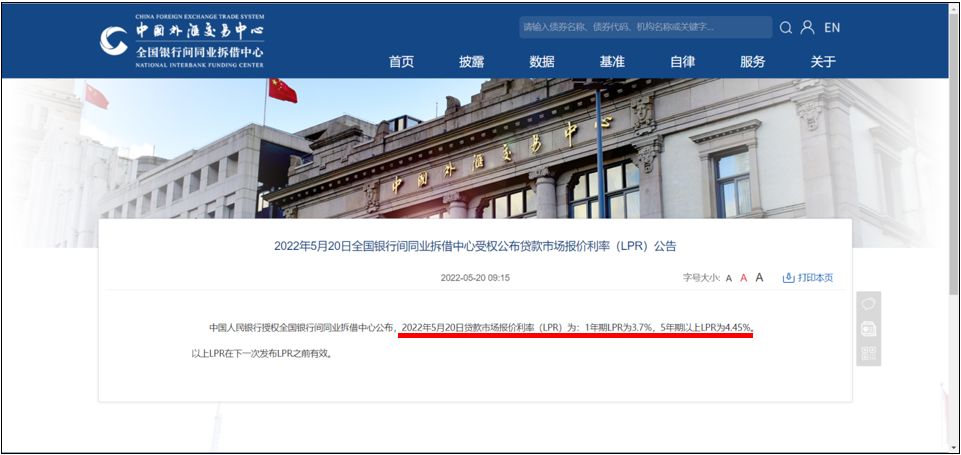
Task: Select the small font size A
Action: [729, 278]
